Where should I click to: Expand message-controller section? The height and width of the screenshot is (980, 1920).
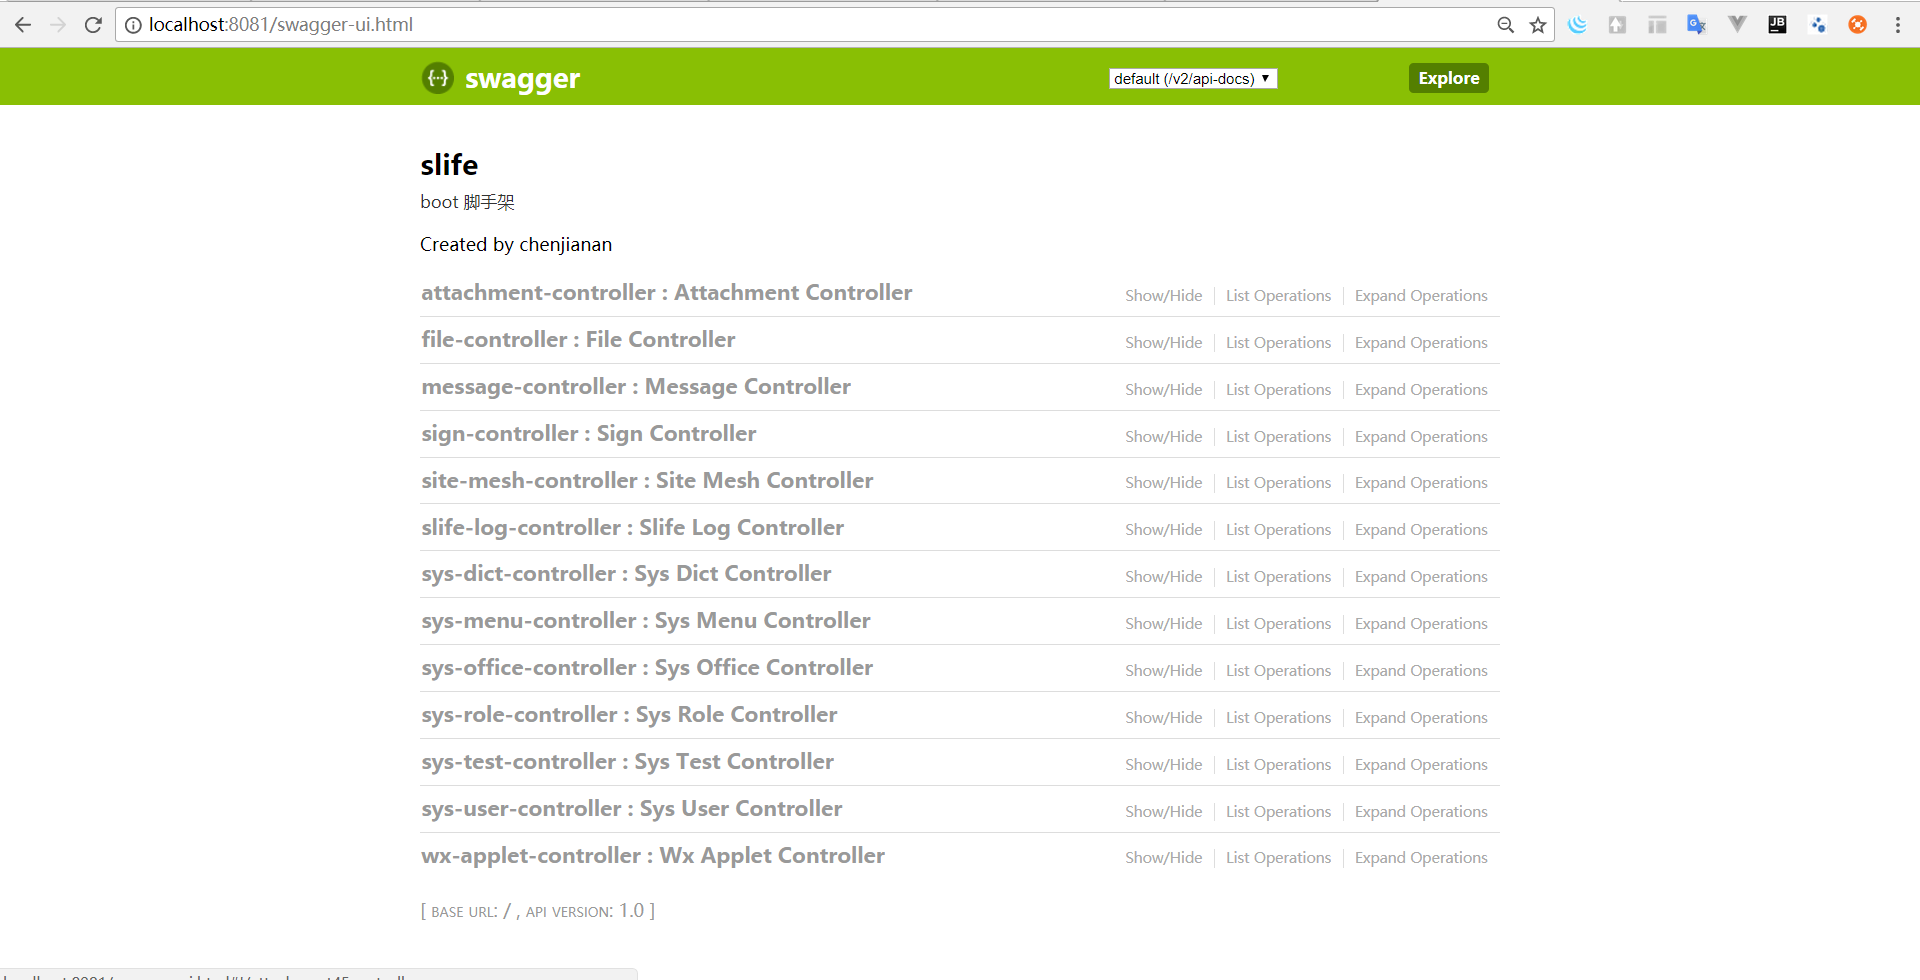[636, 387]
